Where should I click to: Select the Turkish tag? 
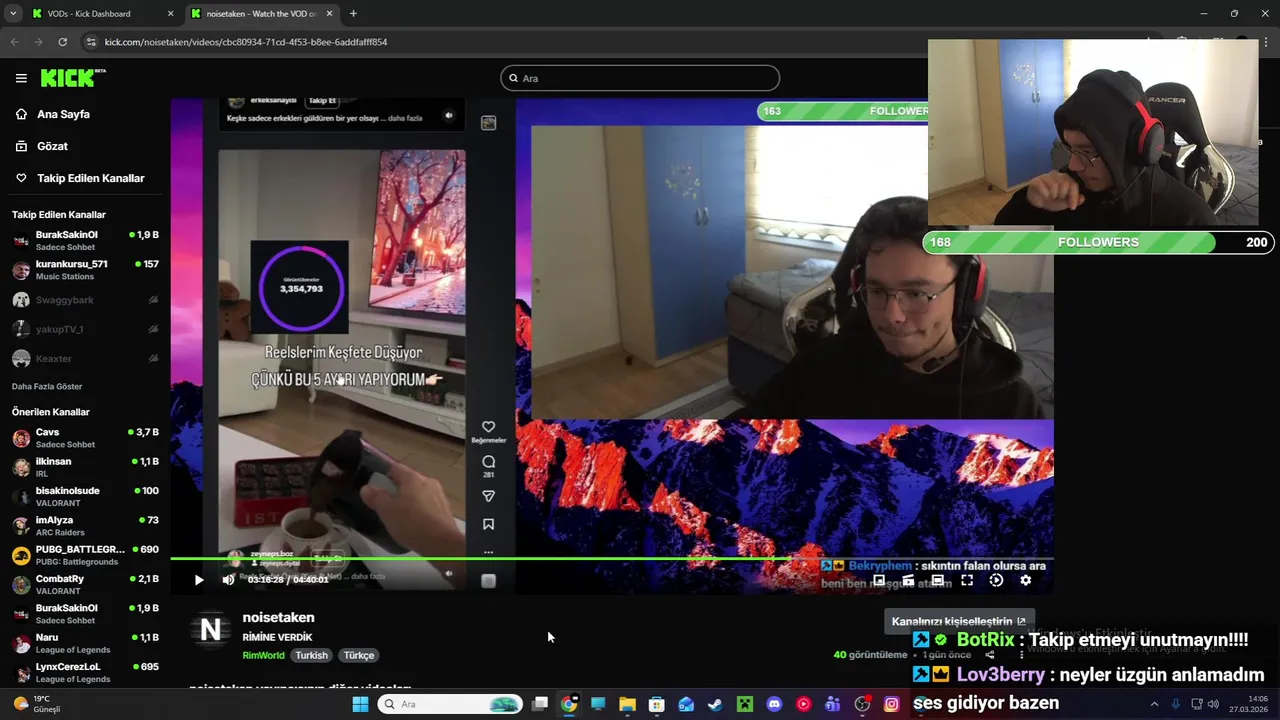click(x=311, y=655)
